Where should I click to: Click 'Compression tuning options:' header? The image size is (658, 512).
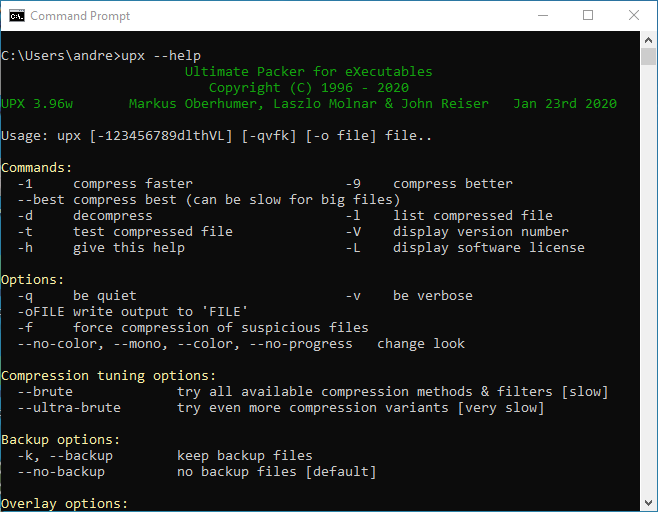click(x=108, y=376)
